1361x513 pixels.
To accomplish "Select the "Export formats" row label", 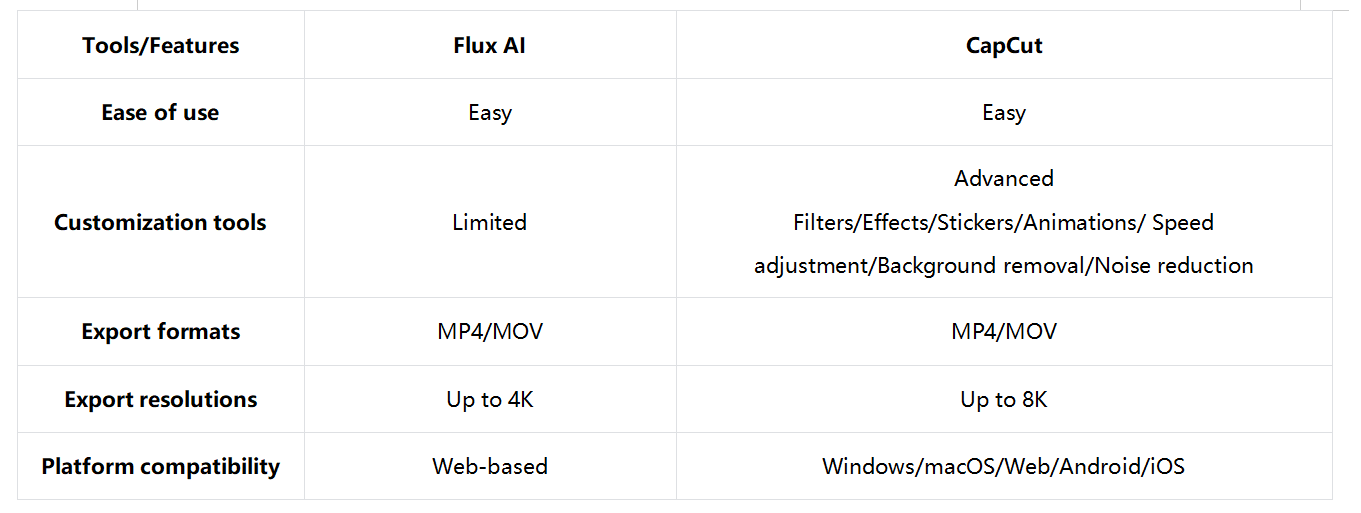I will [160, 331].
